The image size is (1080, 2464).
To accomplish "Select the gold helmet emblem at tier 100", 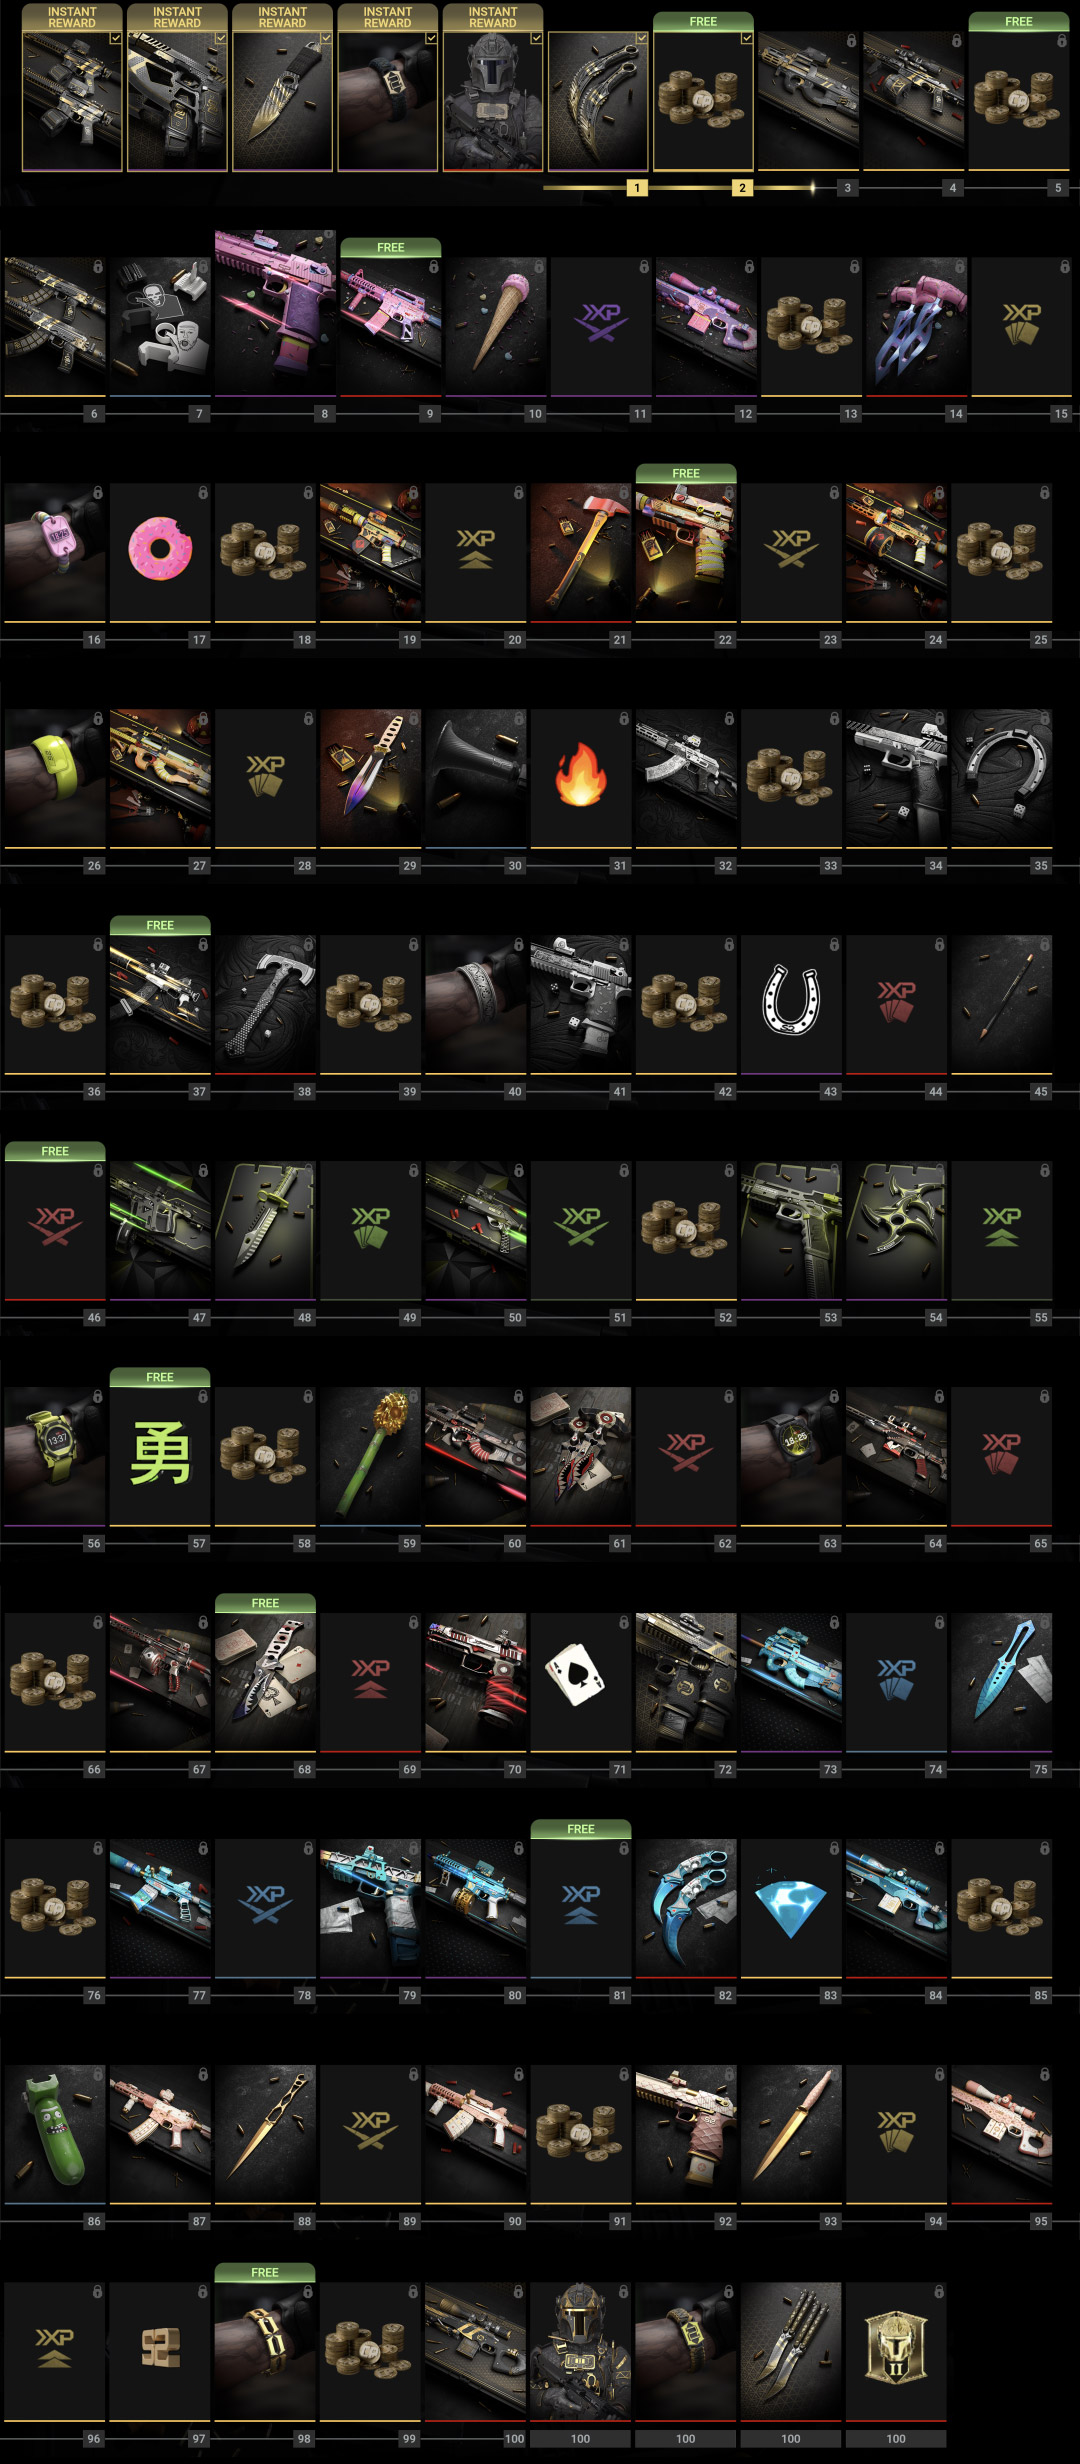I will click(x=896, y=2351).
